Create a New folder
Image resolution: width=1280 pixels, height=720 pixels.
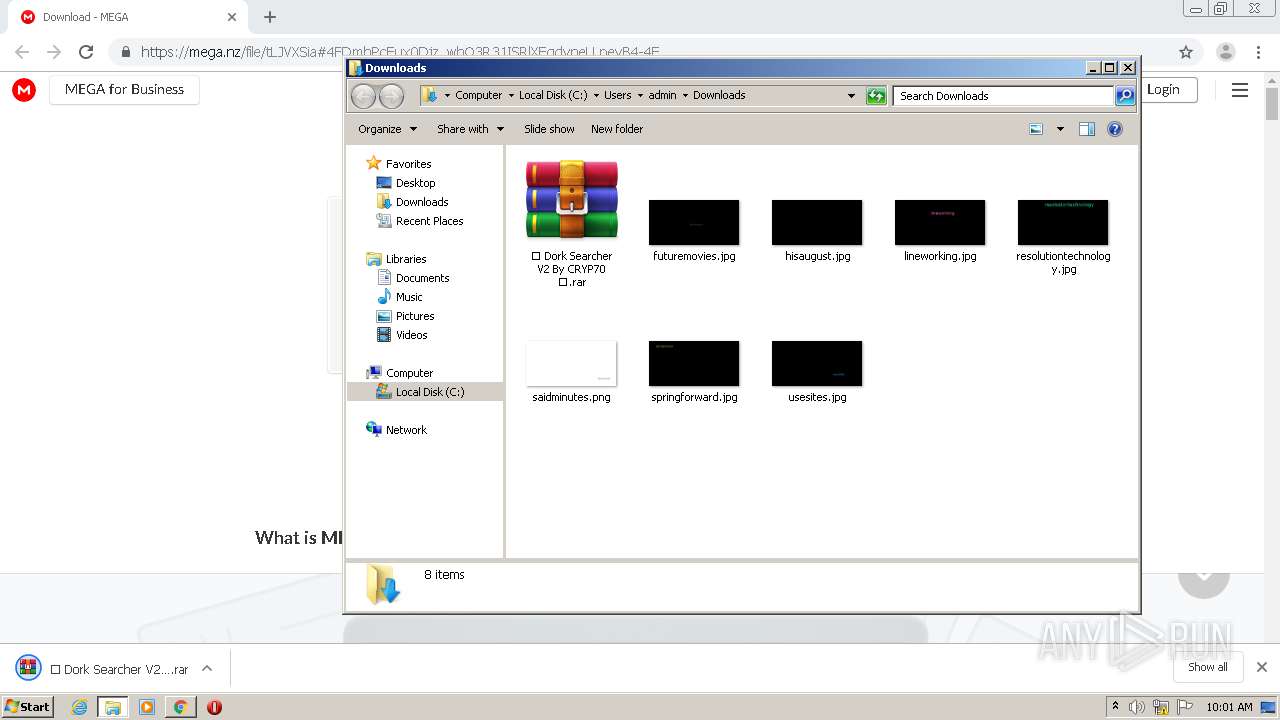click(617, 129)
